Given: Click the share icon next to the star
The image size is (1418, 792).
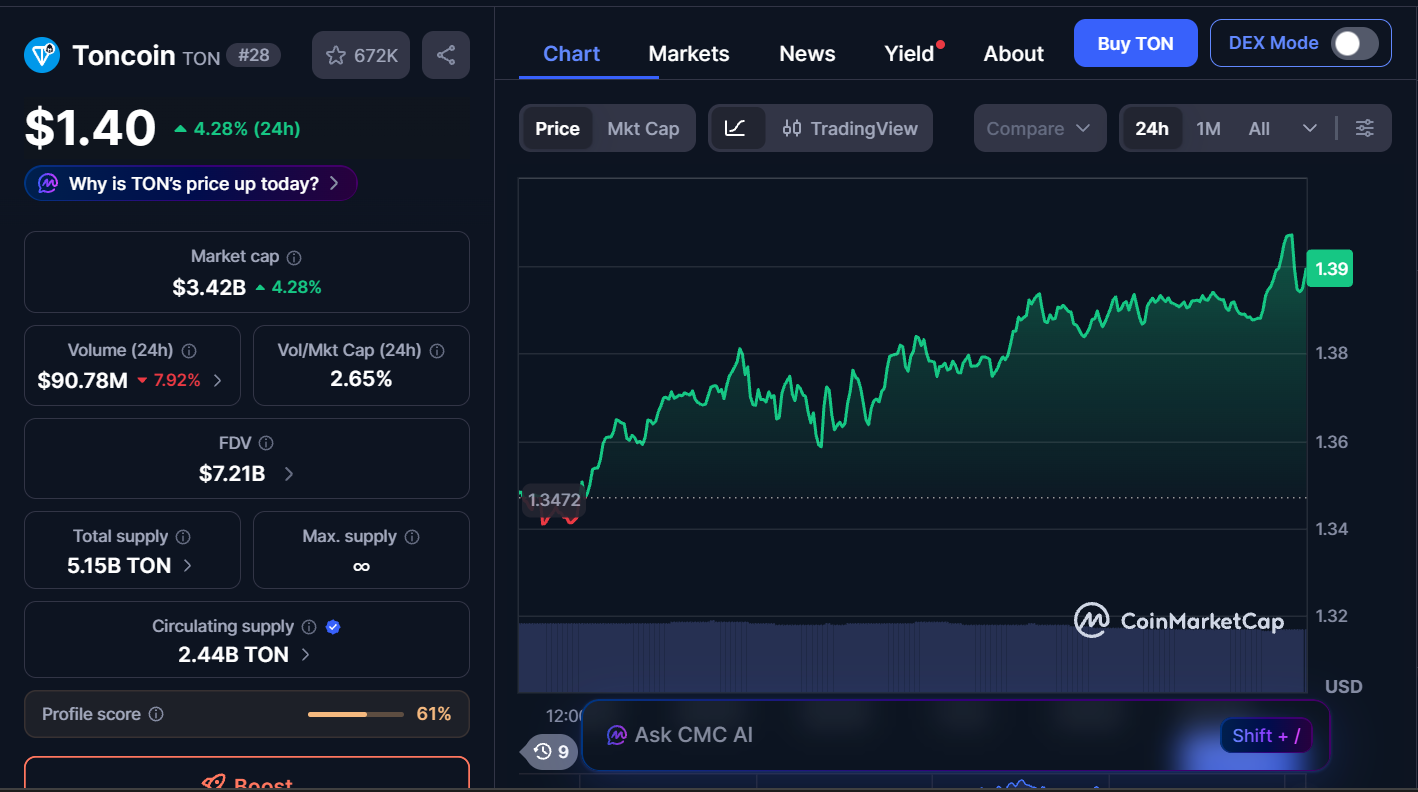Looking at the screenshot, I should pos(445,54).
